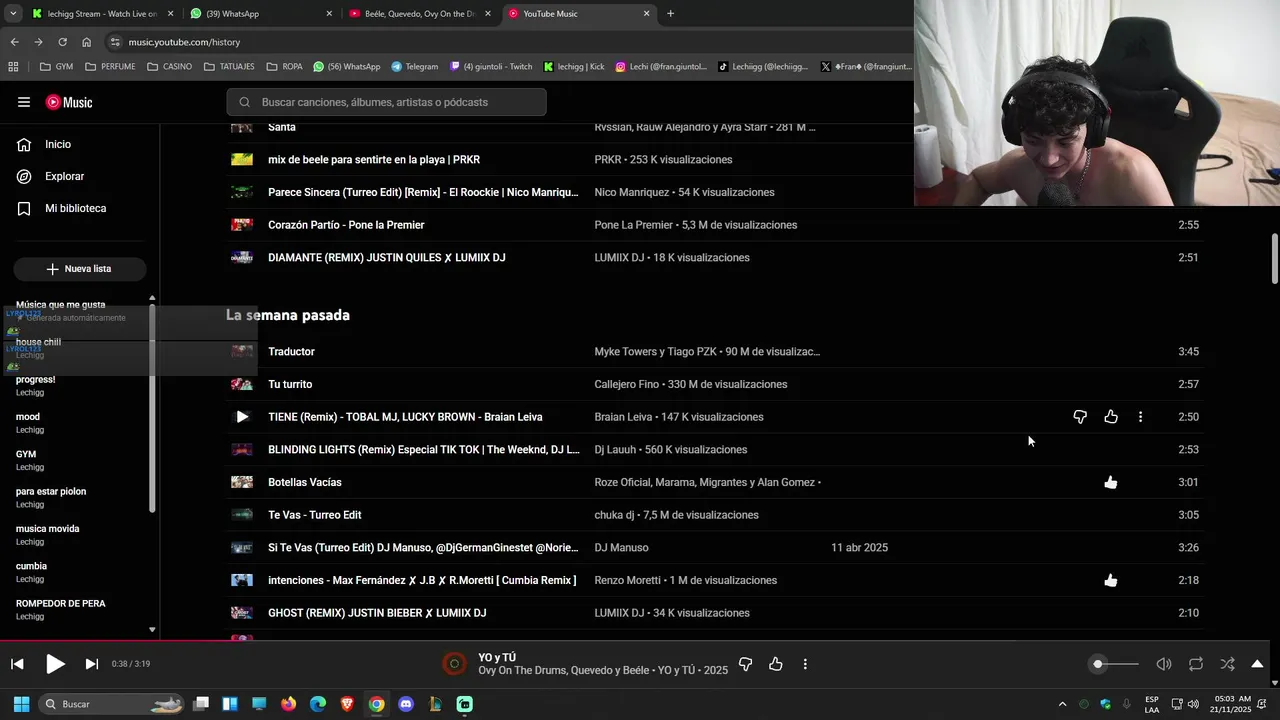Show hidden system tray icons
Viewport: 1280px width, 720px height.
click(x=1062, y=704)
